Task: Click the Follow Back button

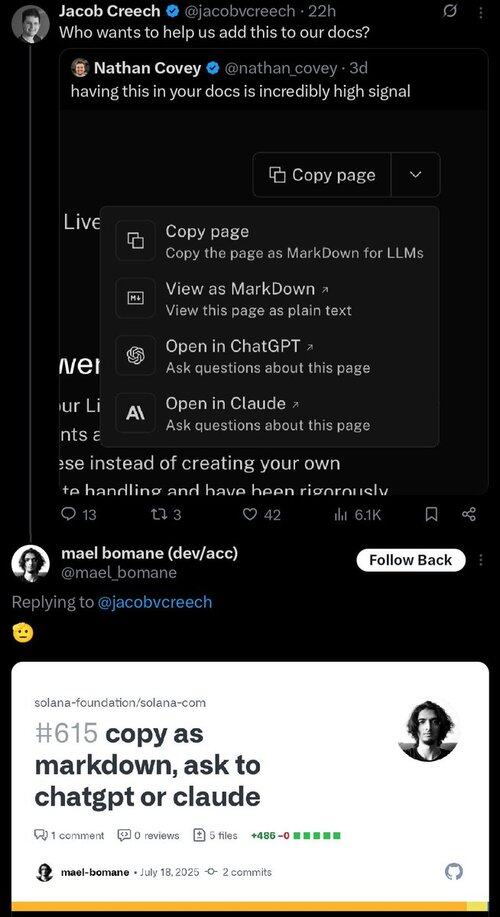Action: 411,560
